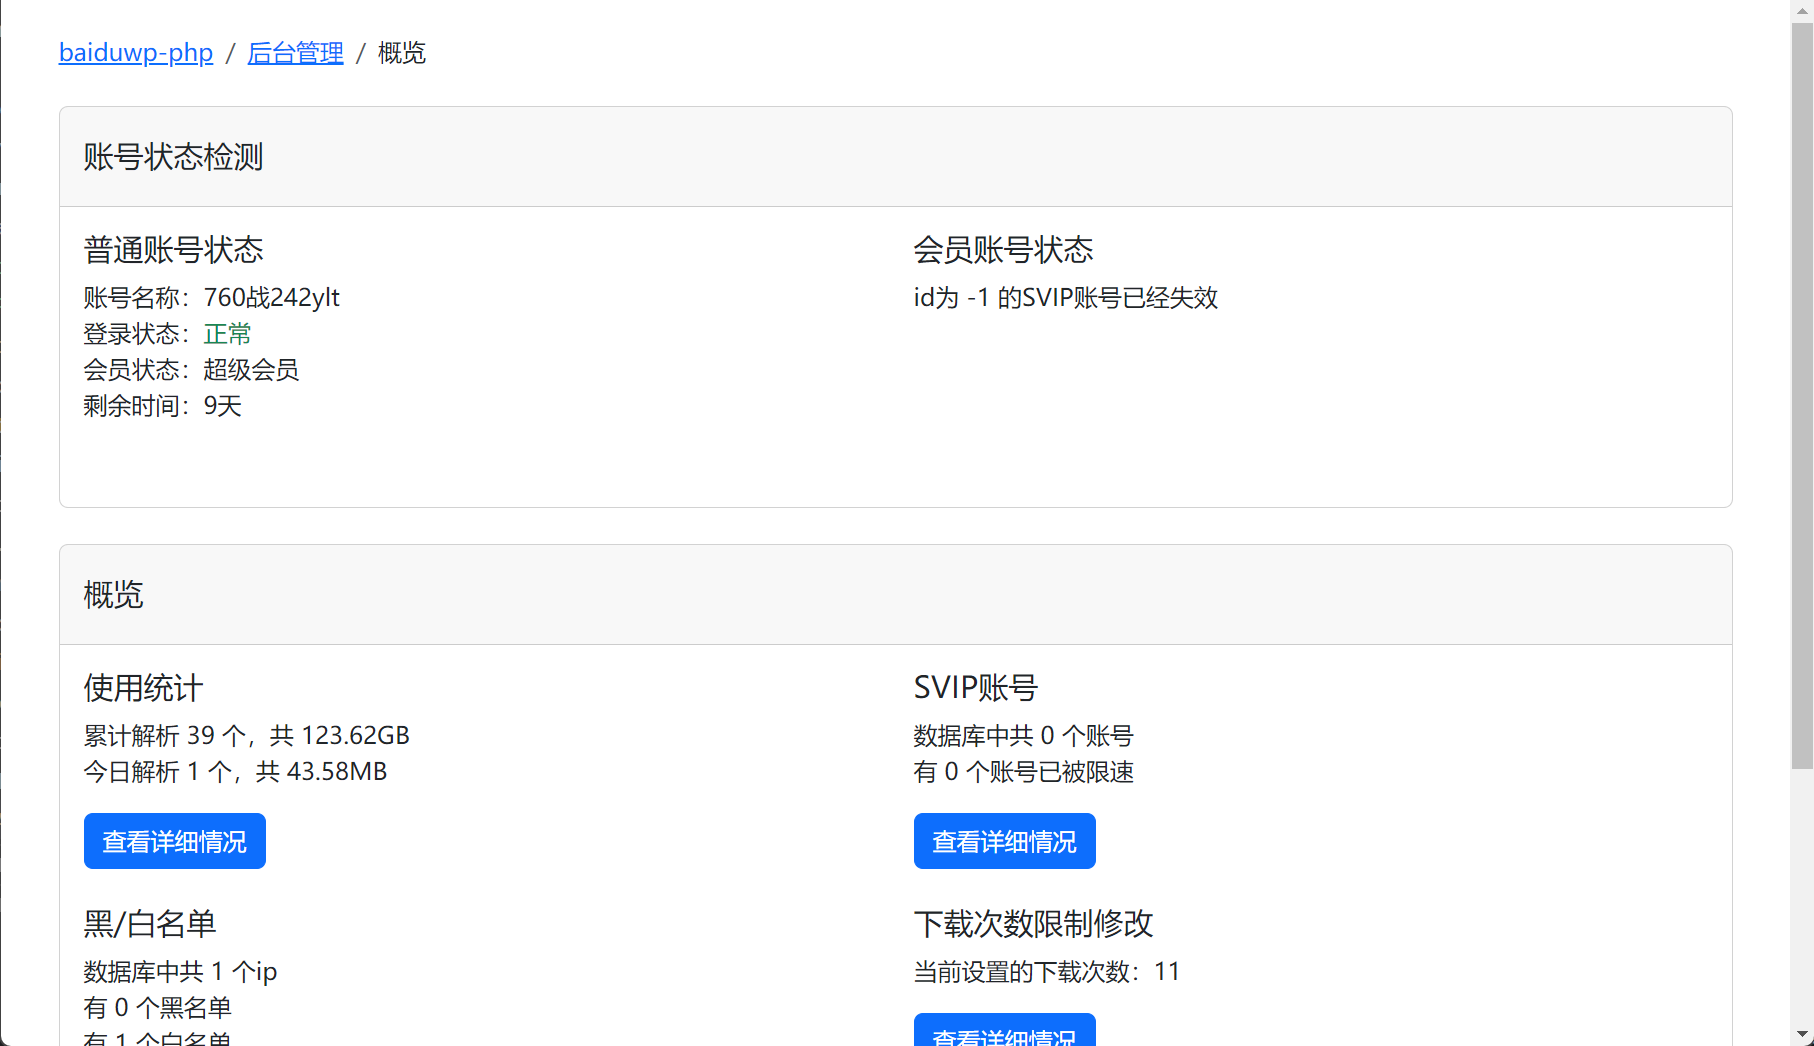Click the SVIP expiry notice text

1066,297
